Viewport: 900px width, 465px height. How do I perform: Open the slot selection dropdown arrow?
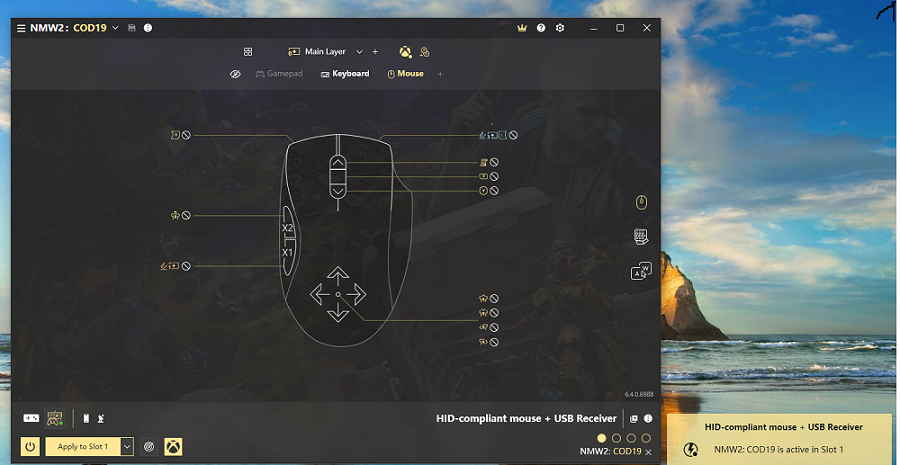tap(127, 447)
